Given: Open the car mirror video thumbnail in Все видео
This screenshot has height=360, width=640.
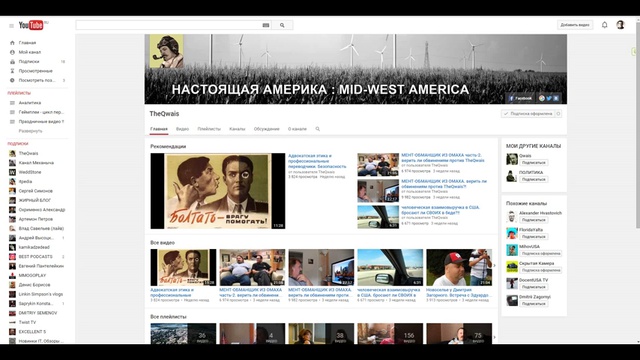Looking at the screenshot, I should pos(390,267).
